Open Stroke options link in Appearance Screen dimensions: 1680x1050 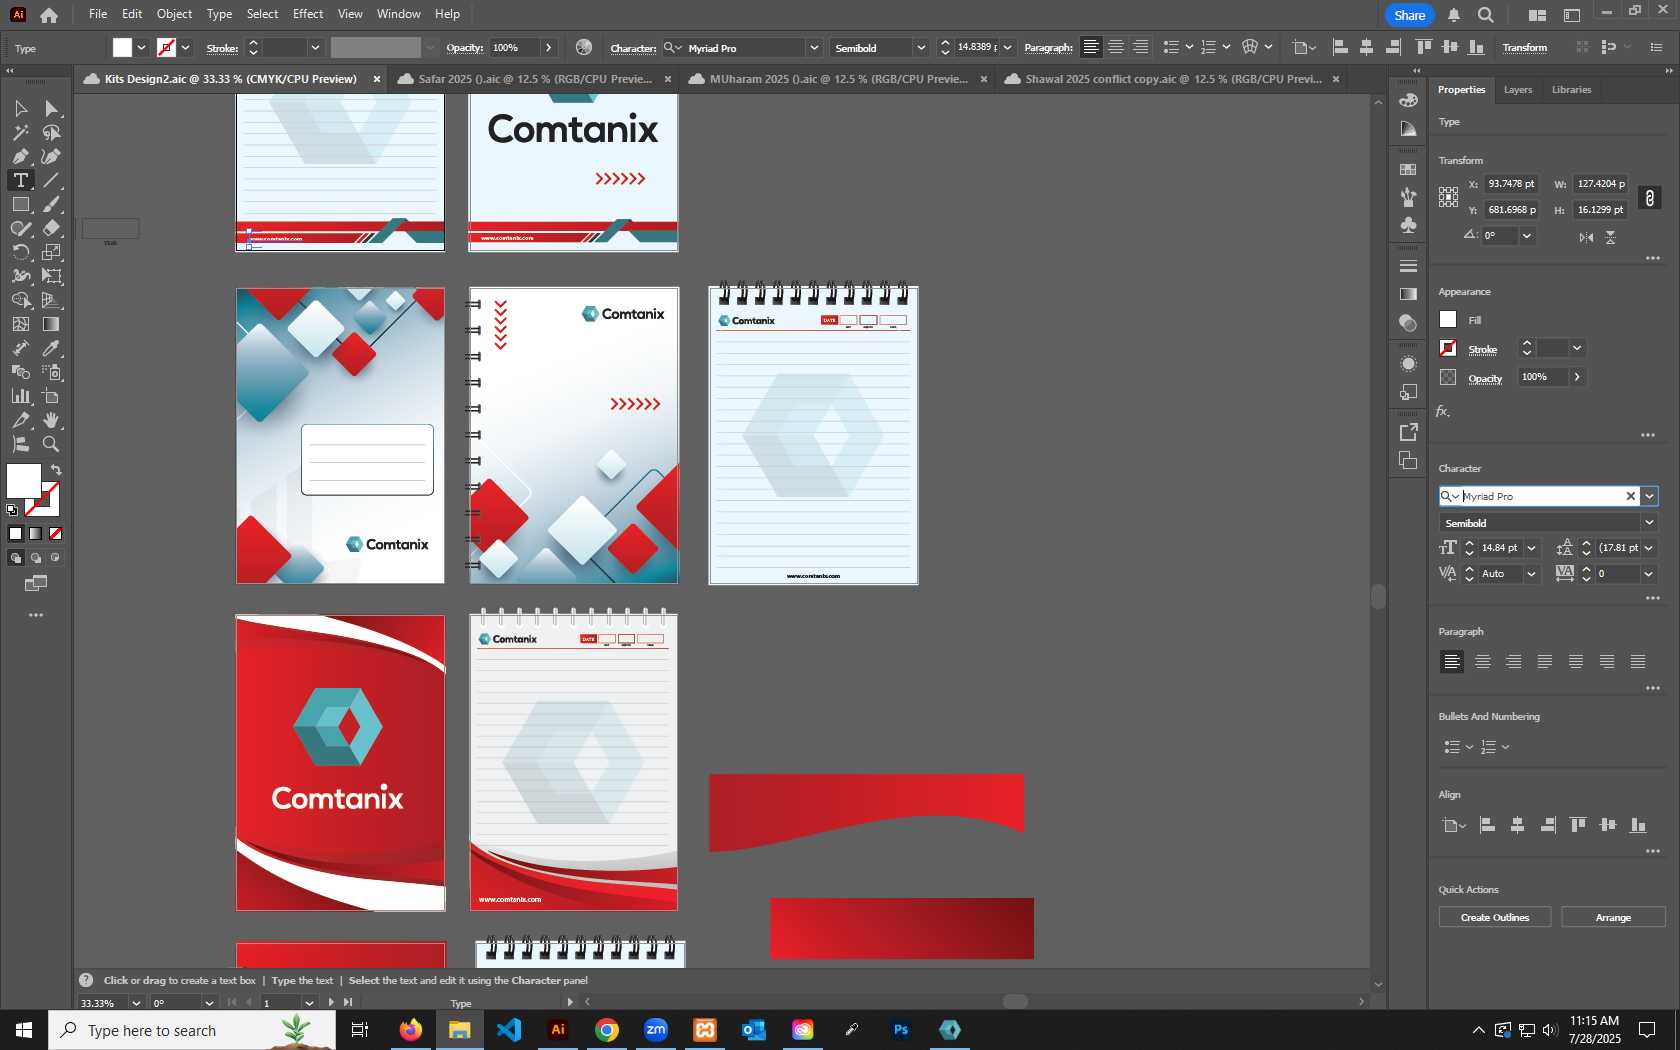pos(1482,350)
